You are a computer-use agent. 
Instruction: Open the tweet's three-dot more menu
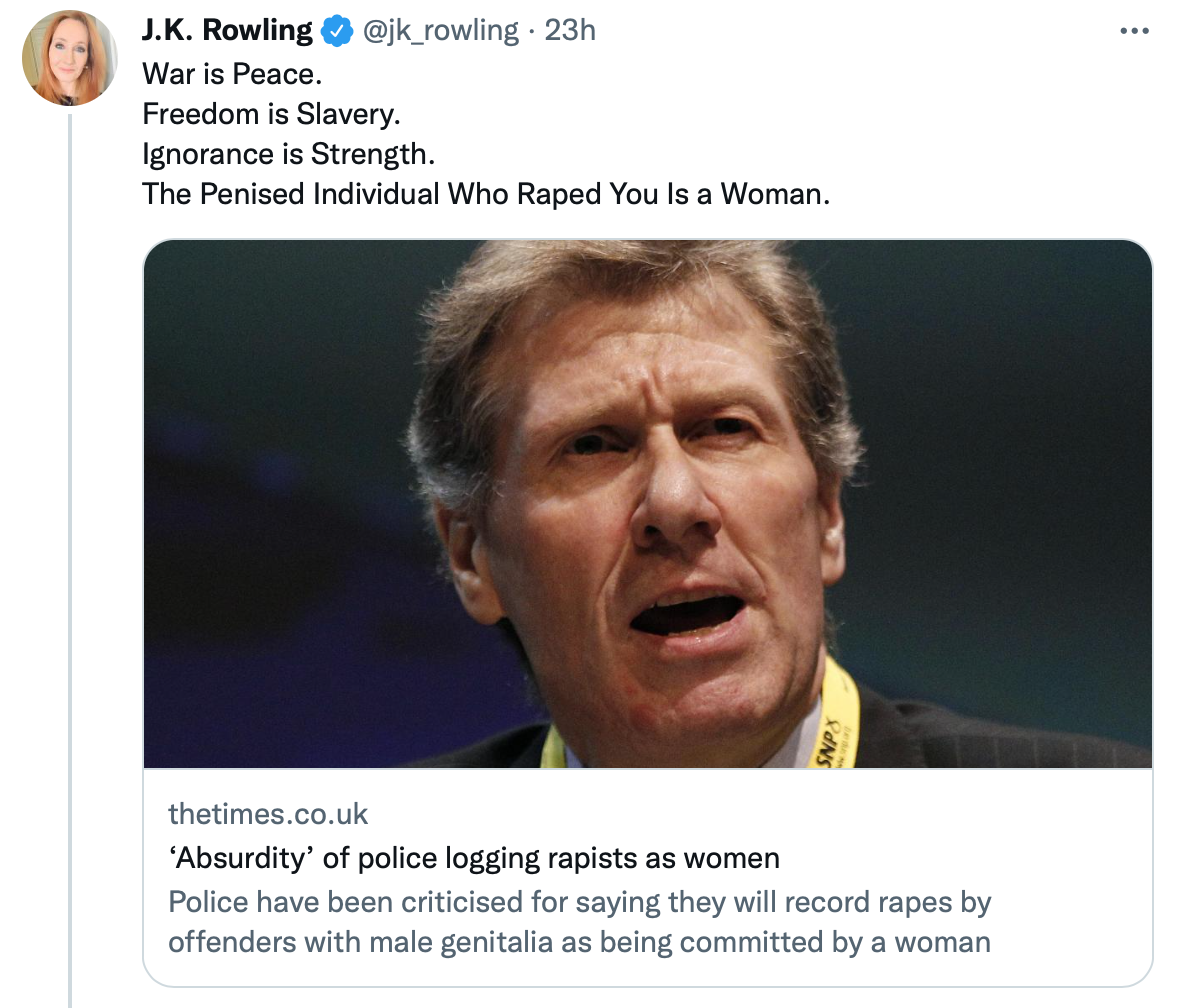click(x=1133, y=32)
